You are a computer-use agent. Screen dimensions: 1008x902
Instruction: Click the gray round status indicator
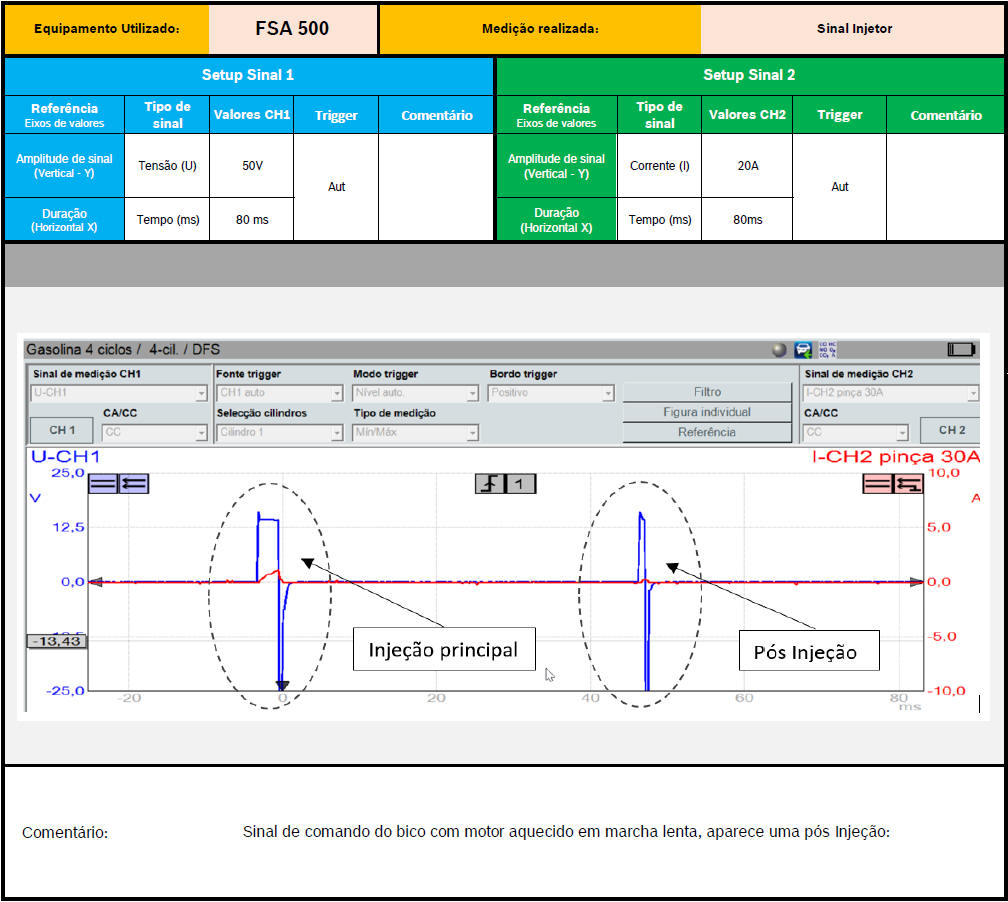tap(779, 350)
